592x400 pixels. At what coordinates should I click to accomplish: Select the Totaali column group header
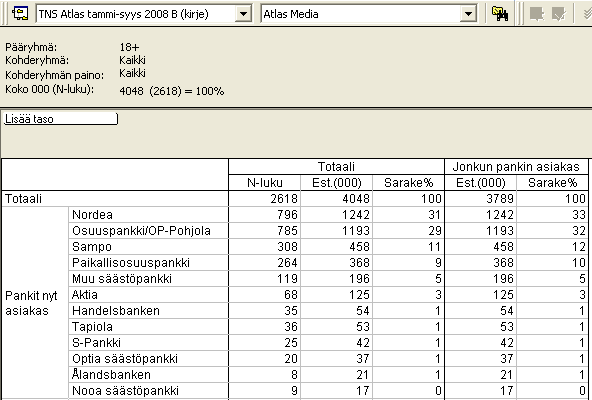click(336, 167)
